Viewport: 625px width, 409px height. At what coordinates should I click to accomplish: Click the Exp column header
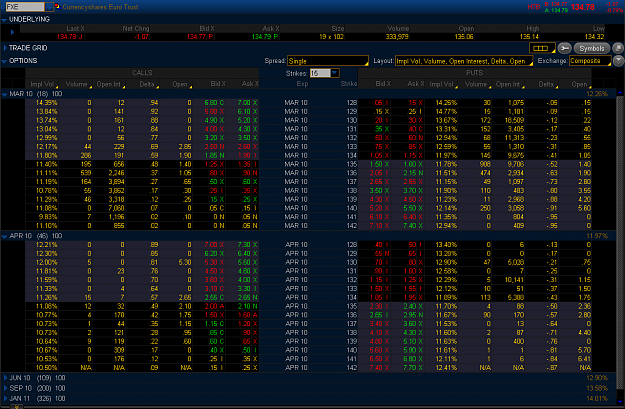(x=302, y=84)
